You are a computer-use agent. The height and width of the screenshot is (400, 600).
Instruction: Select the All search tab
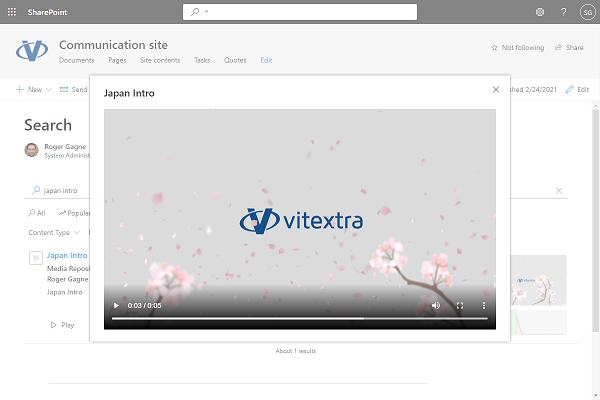click(x=37, y=213)
